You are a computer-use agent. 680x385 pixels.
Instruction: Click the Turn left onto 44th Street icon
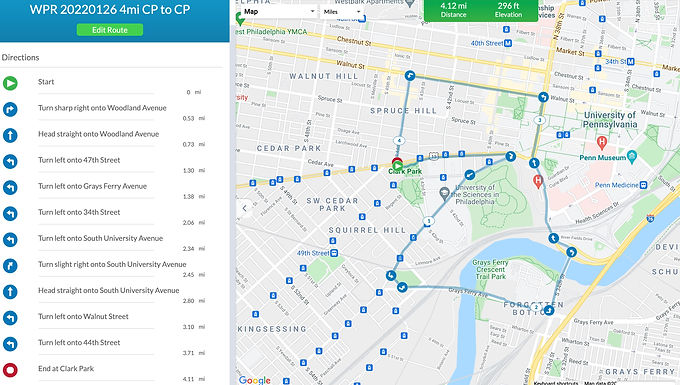pos(10,344)
